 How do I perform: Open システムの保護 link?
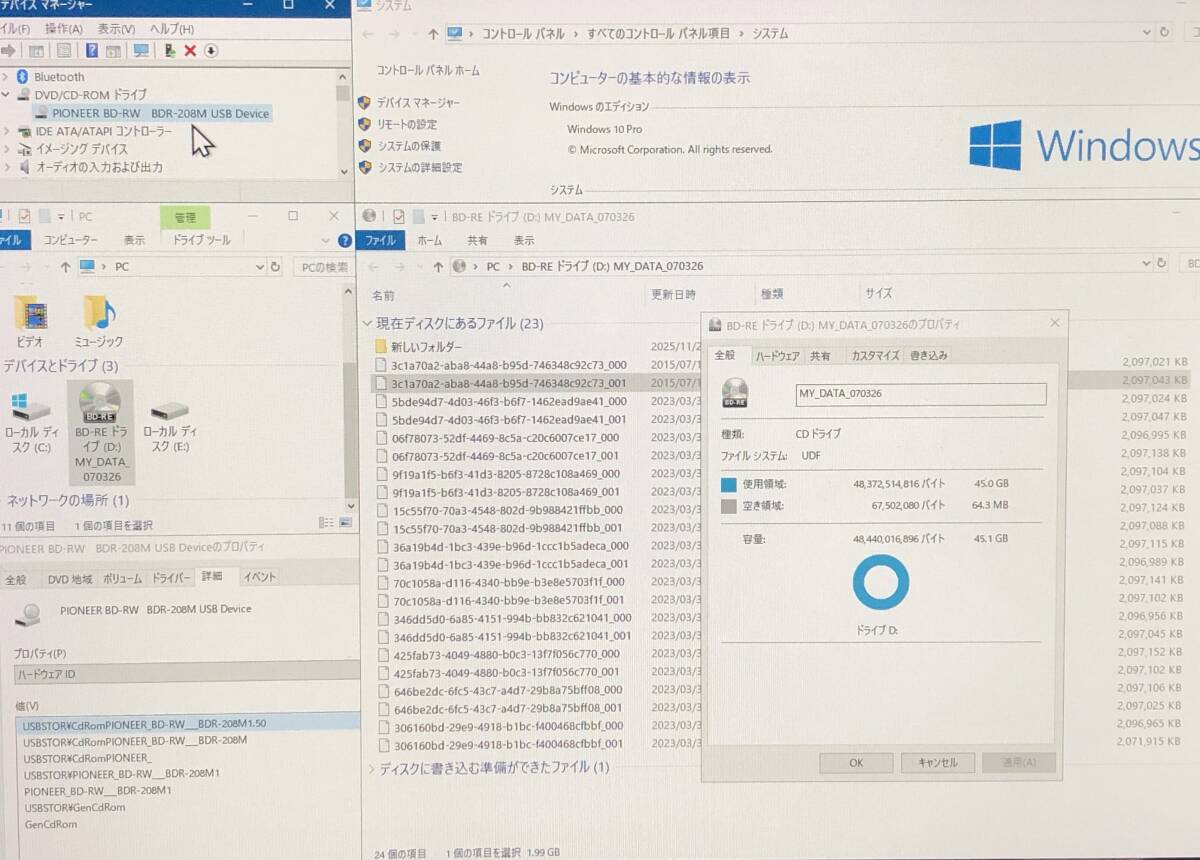[408, 146]
